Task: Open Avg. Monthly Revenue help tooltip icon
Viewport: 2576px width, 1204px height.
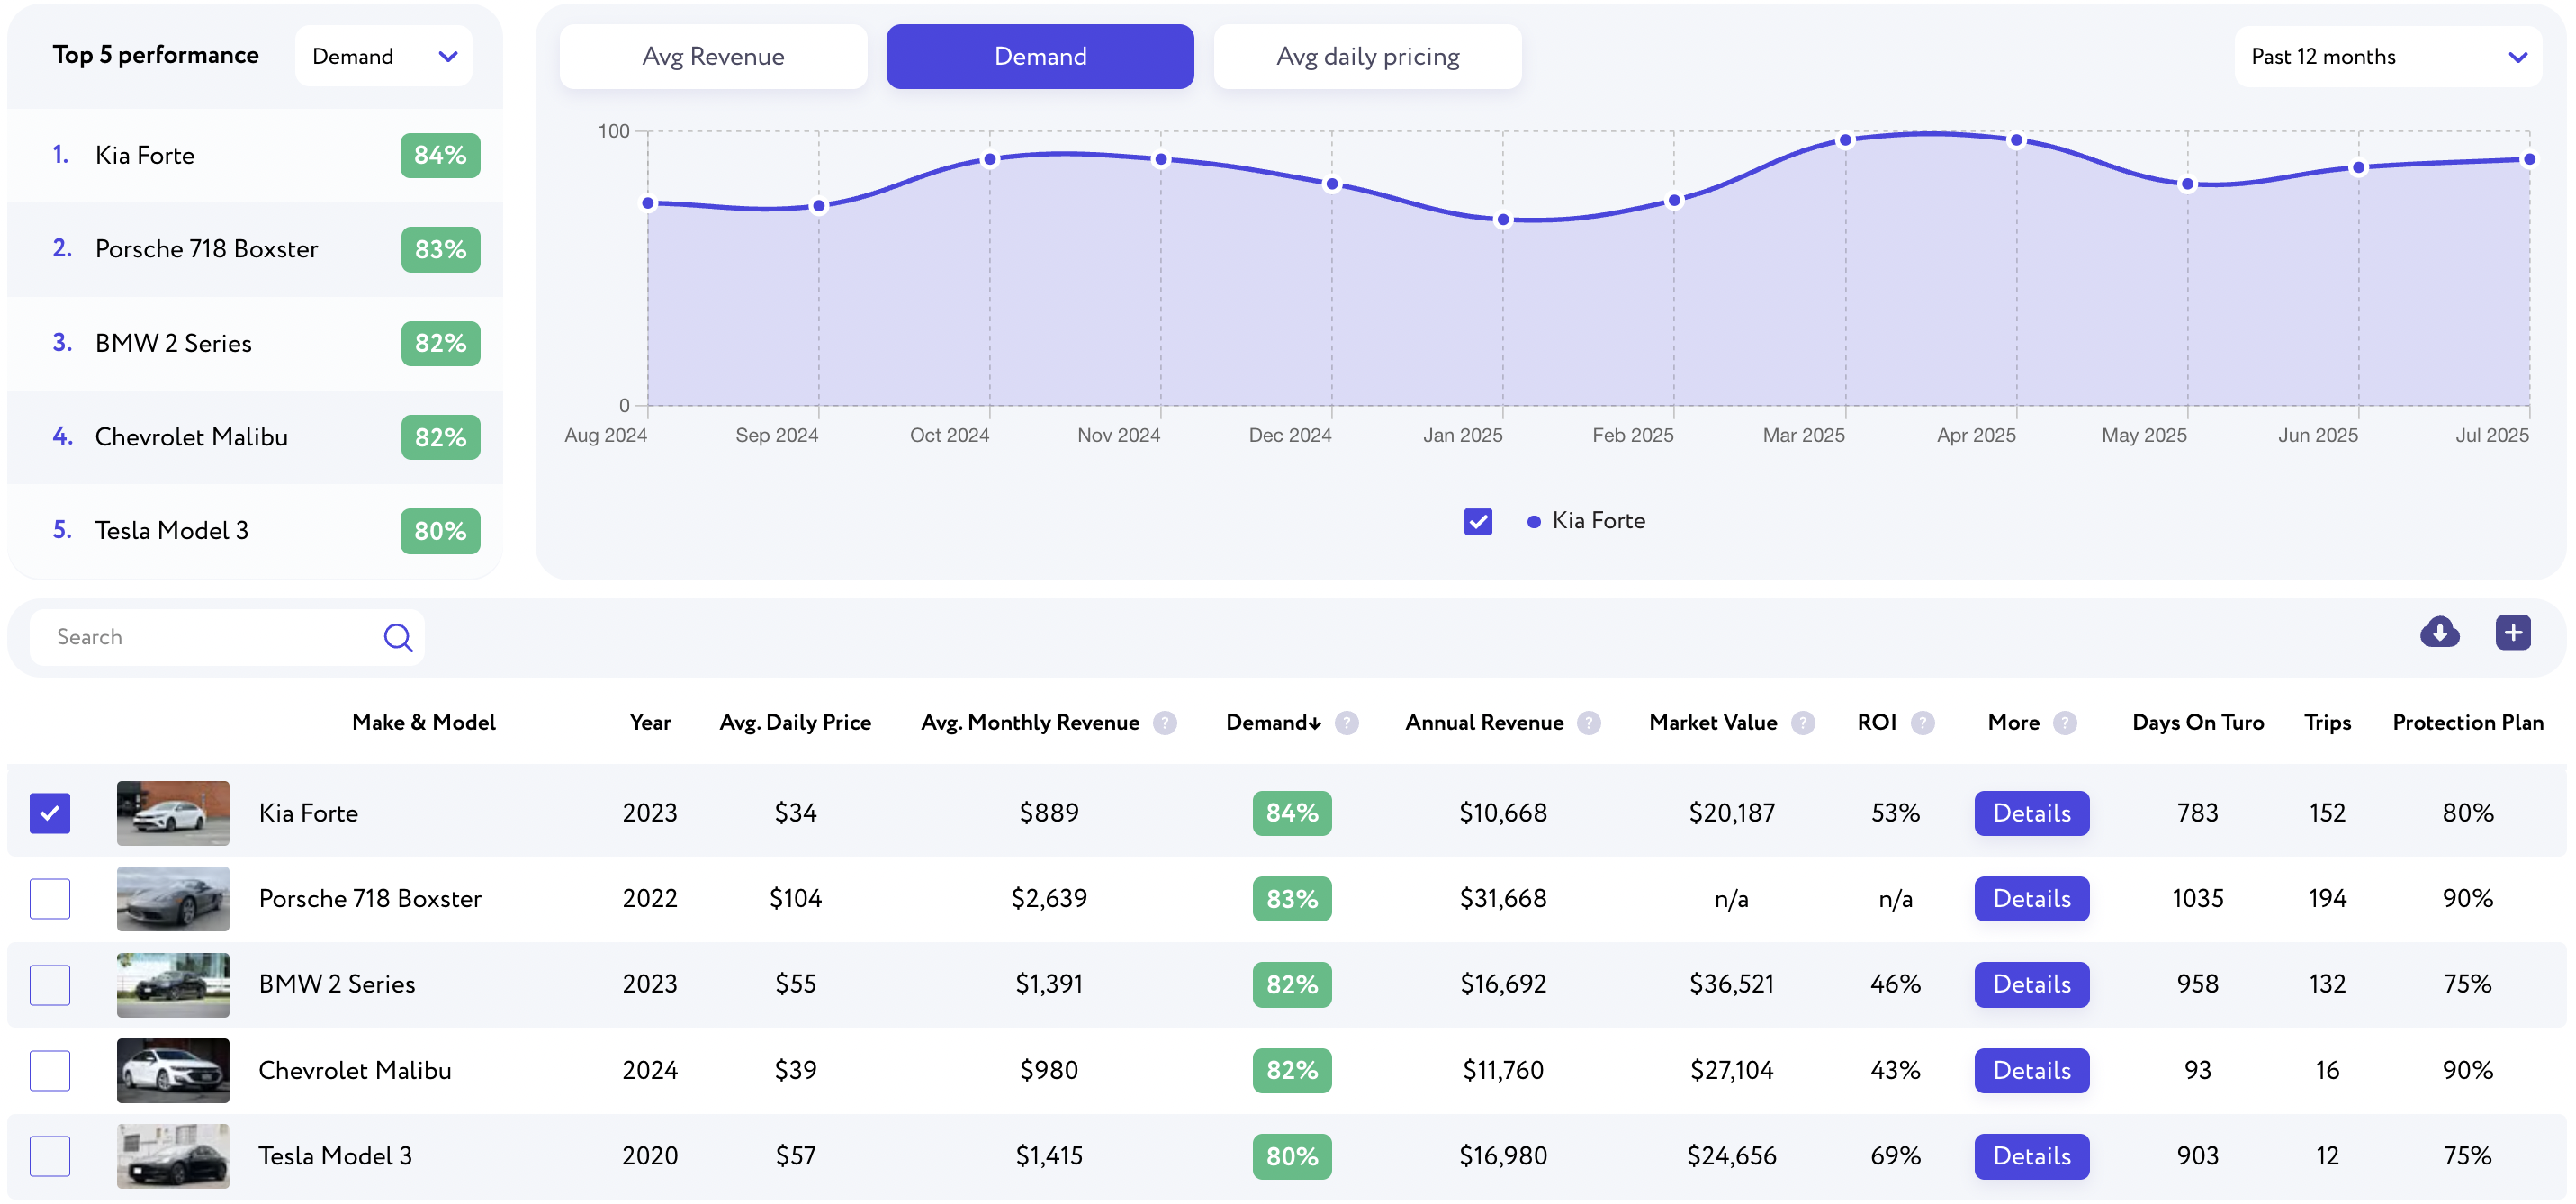Action: (x=1165, y=722)
